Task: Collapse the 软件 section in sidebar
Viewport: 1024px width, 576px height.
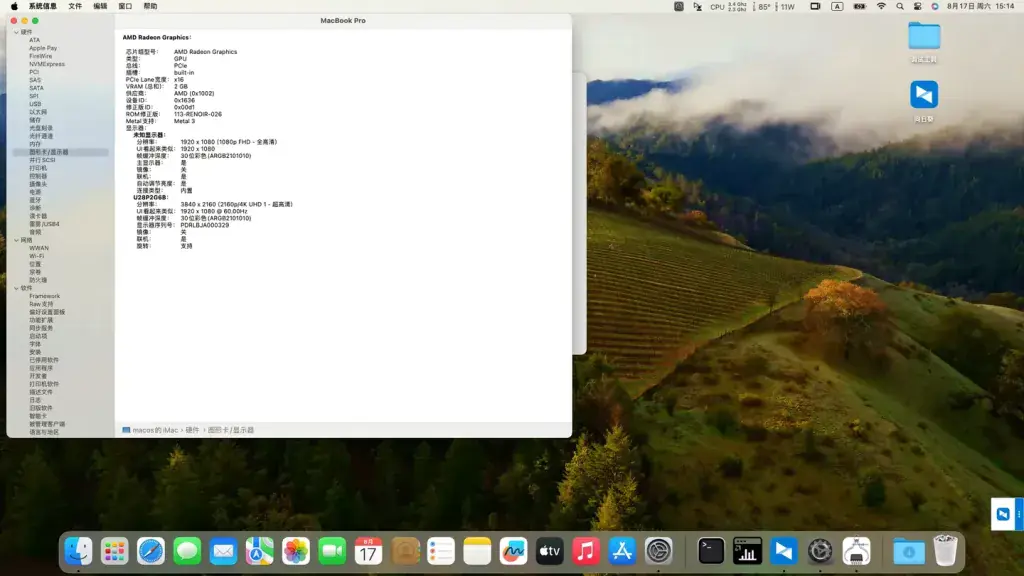Action: tap(16, 288)
